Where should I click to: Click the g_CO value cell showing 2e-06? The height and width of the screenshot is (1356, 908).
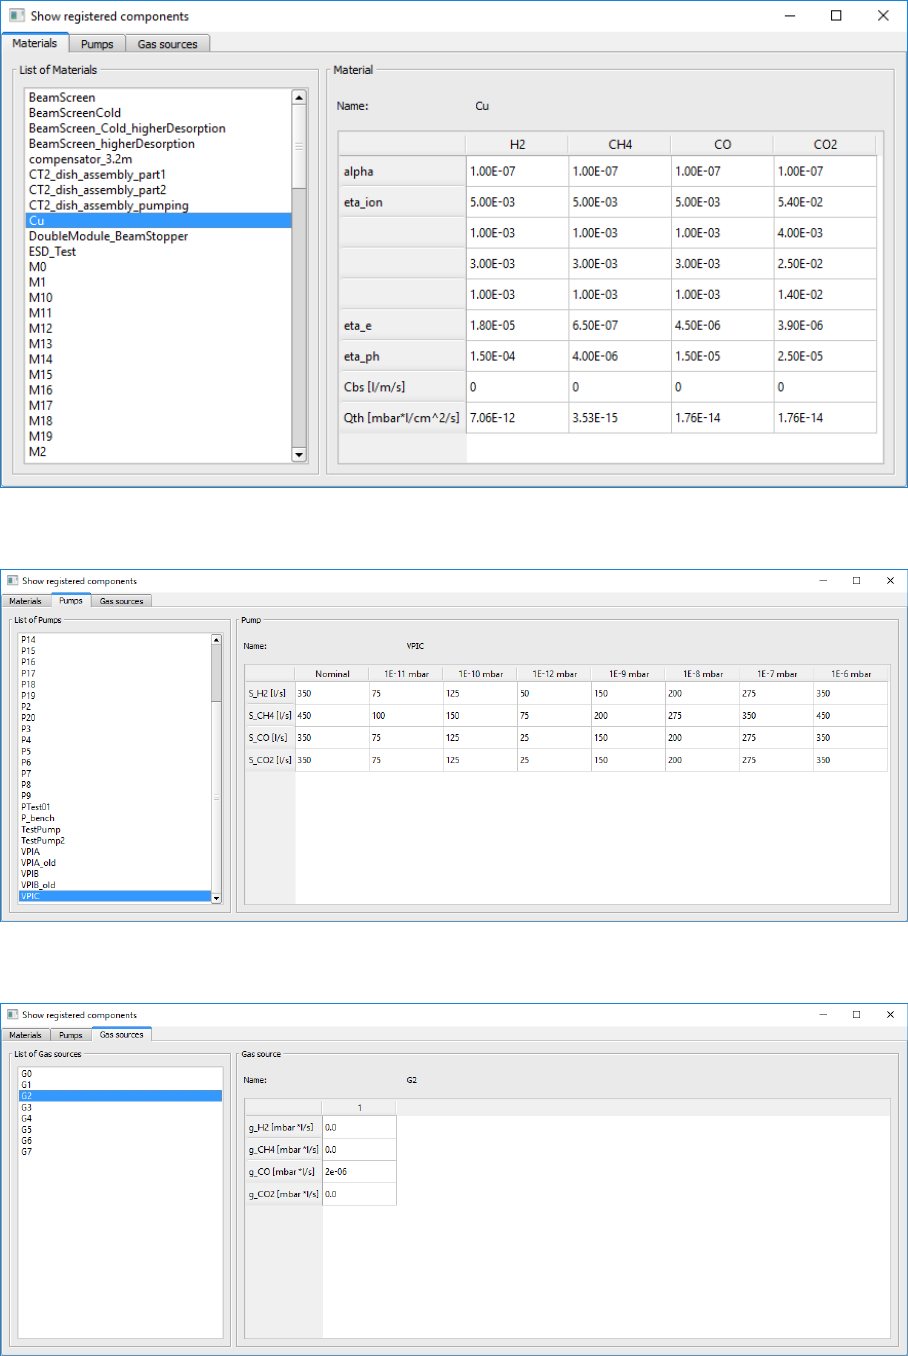[359, 1172]
